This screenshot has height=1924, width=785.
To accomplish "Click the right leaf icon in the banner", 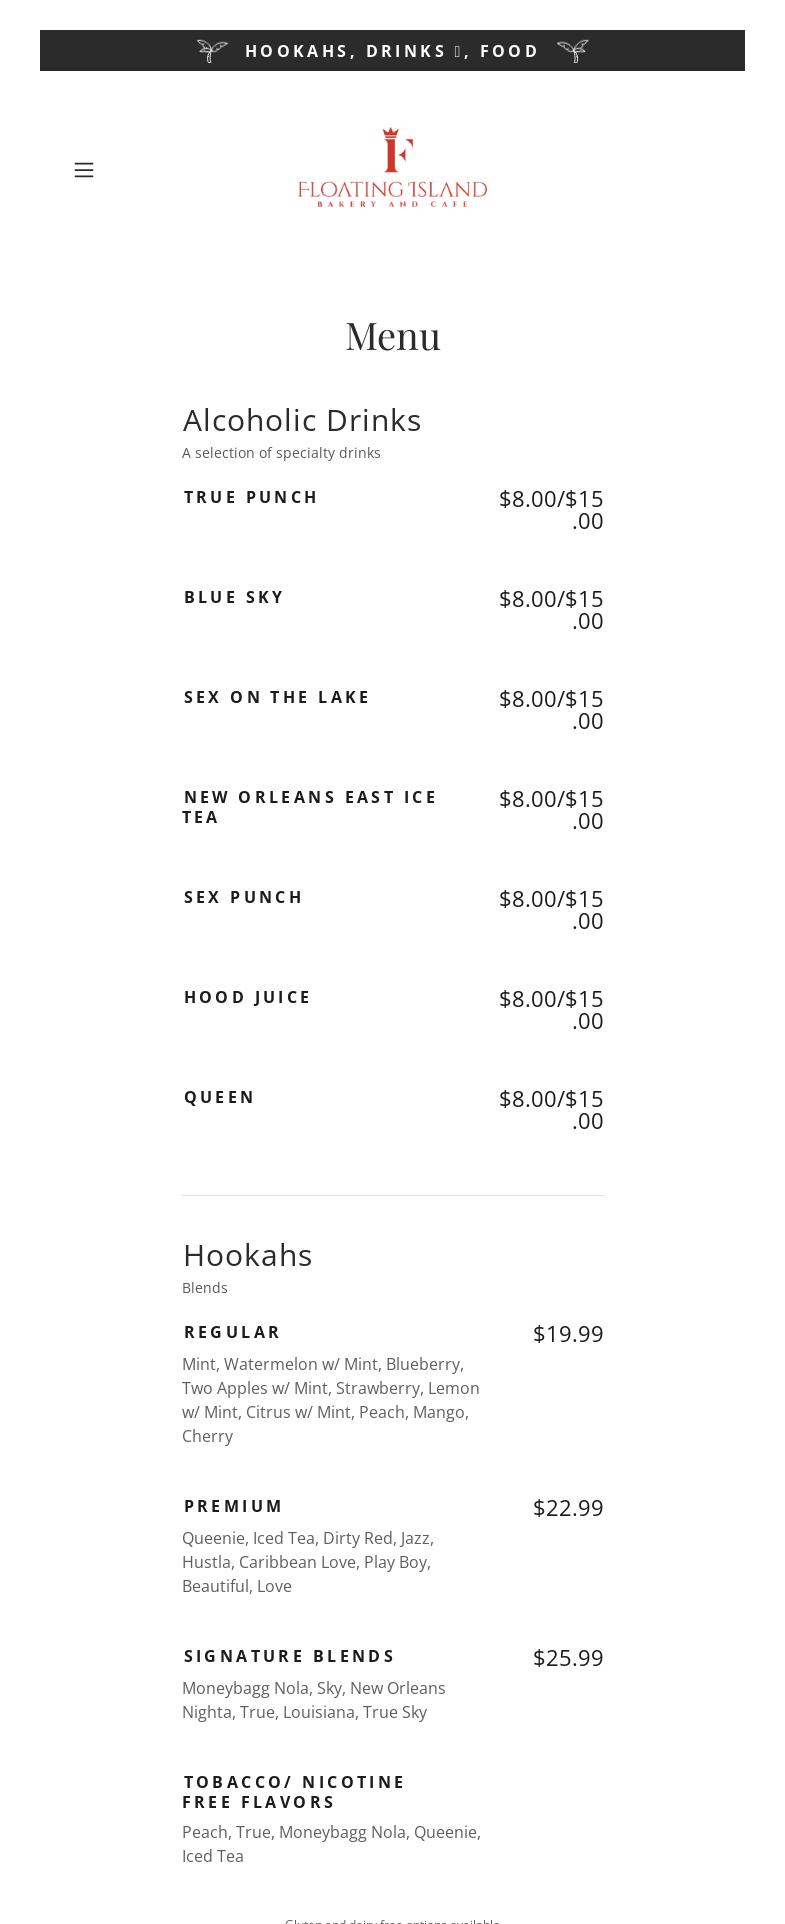I will coord(572,51).
